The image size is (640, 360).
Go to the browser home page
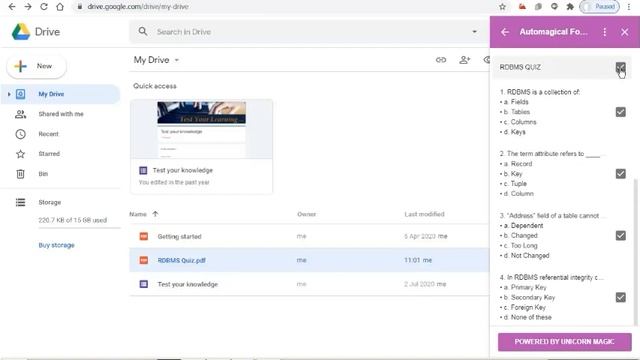[x=60, y=7]
